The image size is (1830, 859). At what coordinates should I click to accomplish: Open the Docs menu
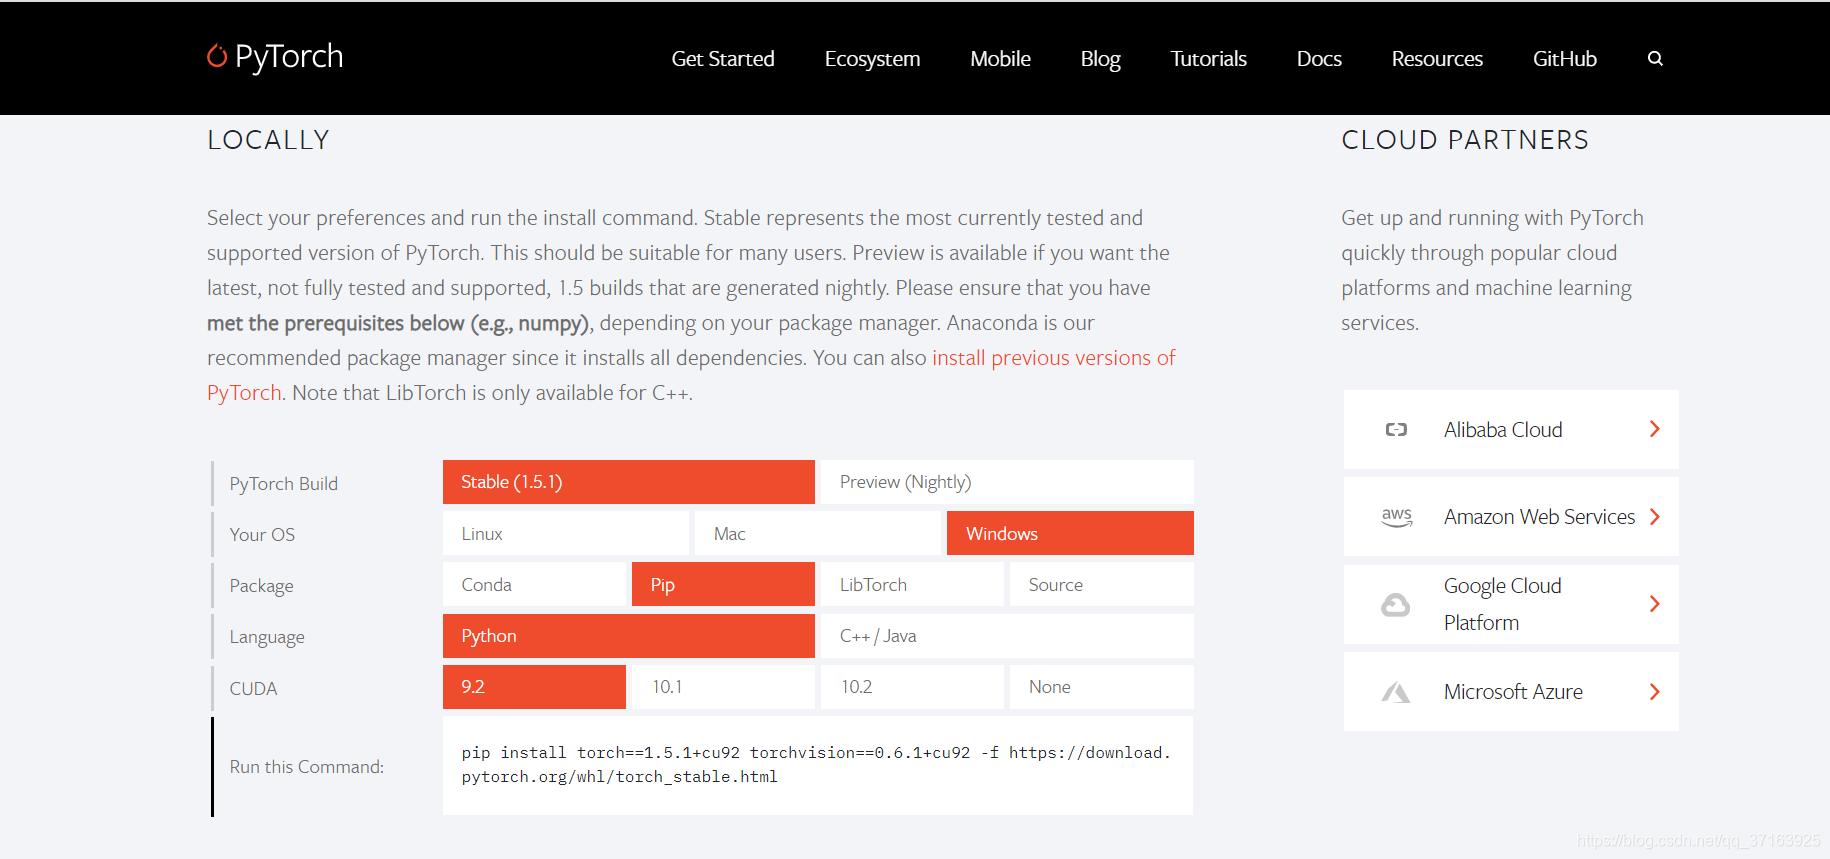coord(1319,59)
